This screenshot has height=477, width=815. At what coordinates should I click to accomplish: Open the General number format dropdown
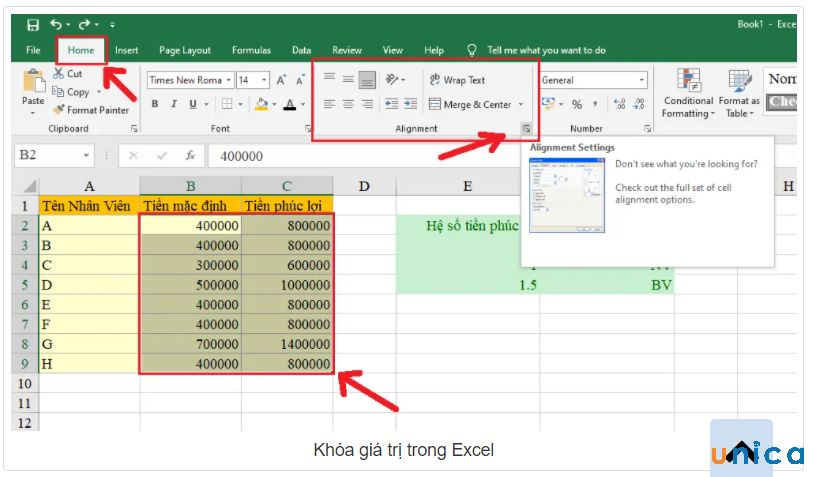[641, 80]
